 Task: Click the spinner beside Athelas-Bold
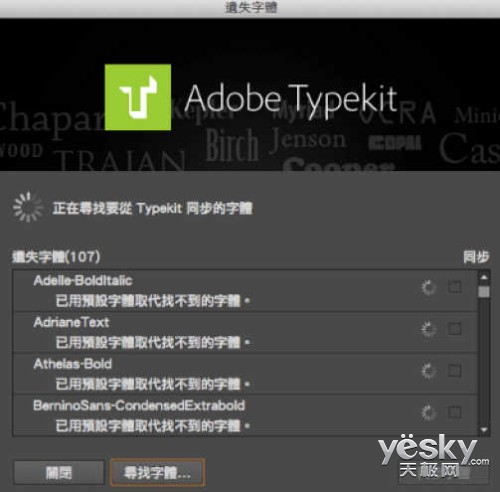click(x=428, y=371)
